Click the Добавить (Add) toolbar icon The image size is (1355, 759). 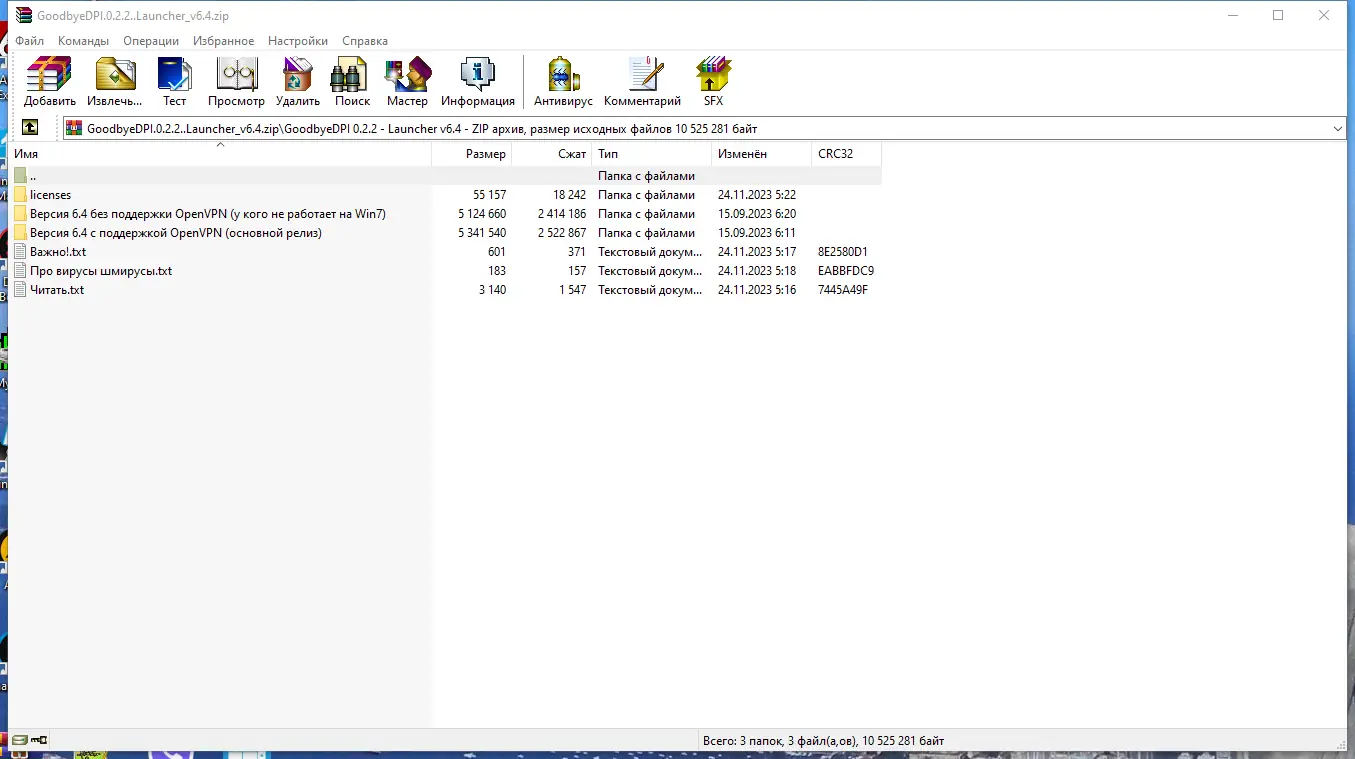click(50, 82)
